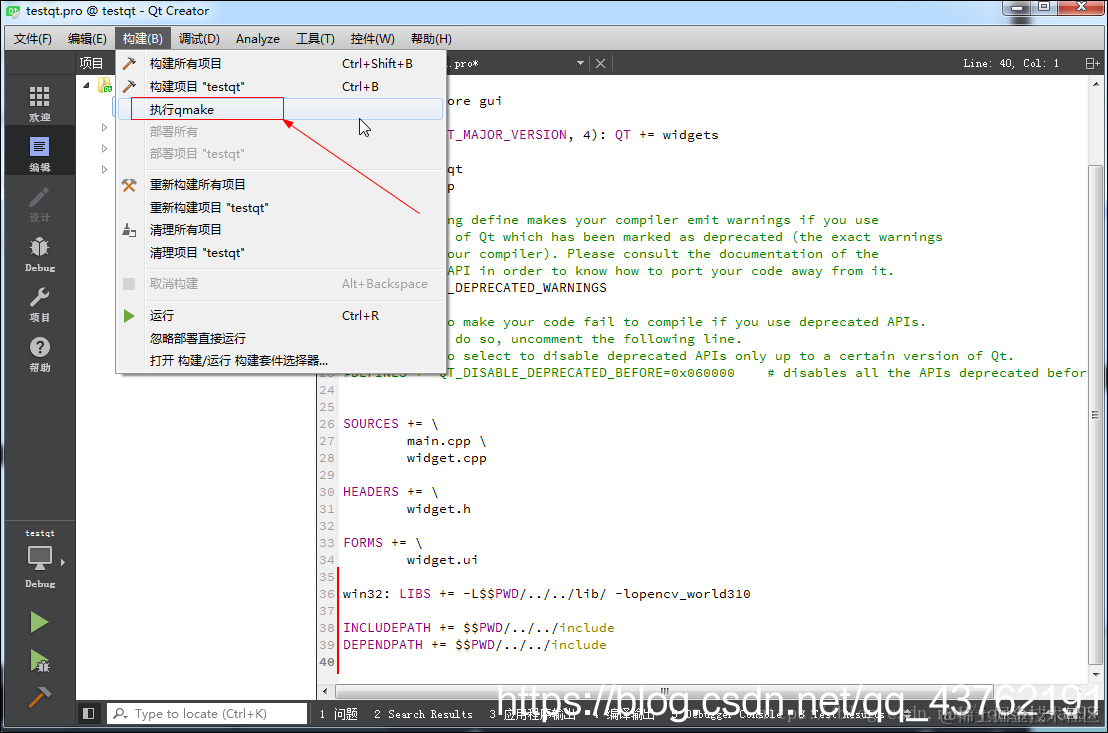Image resolution: width=1108 pixels, height=733 pixels.
Task: Expand the third collapsed tree child
Action: point(104,169)
